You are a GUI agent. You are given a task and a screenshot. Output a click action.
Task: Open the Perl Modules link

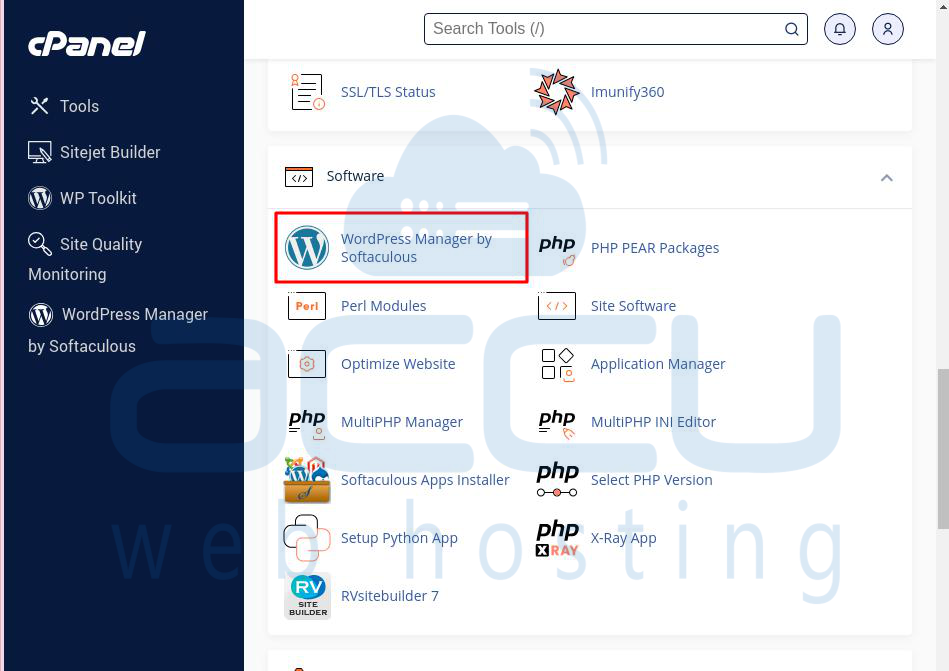[x=384, y=306]
